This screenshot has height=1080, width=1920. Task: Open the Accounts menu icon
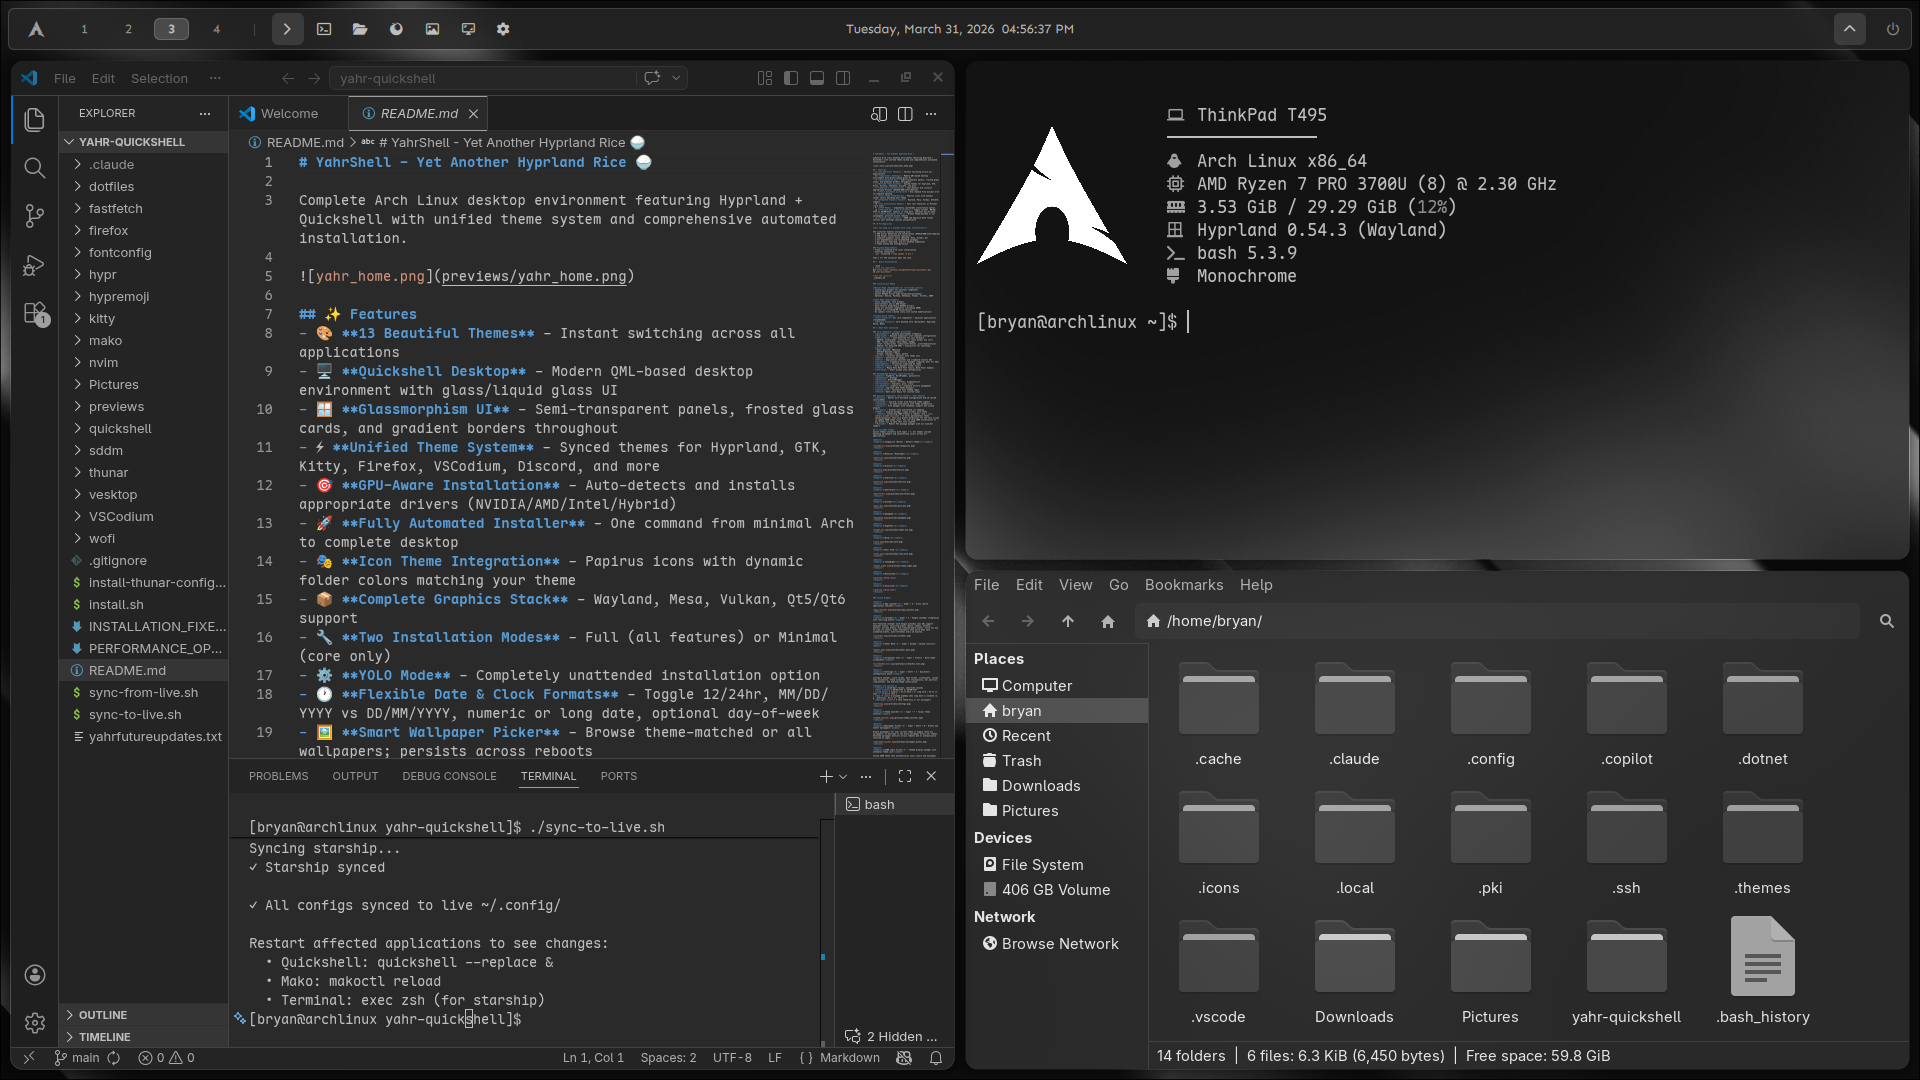tap(34, 975)
